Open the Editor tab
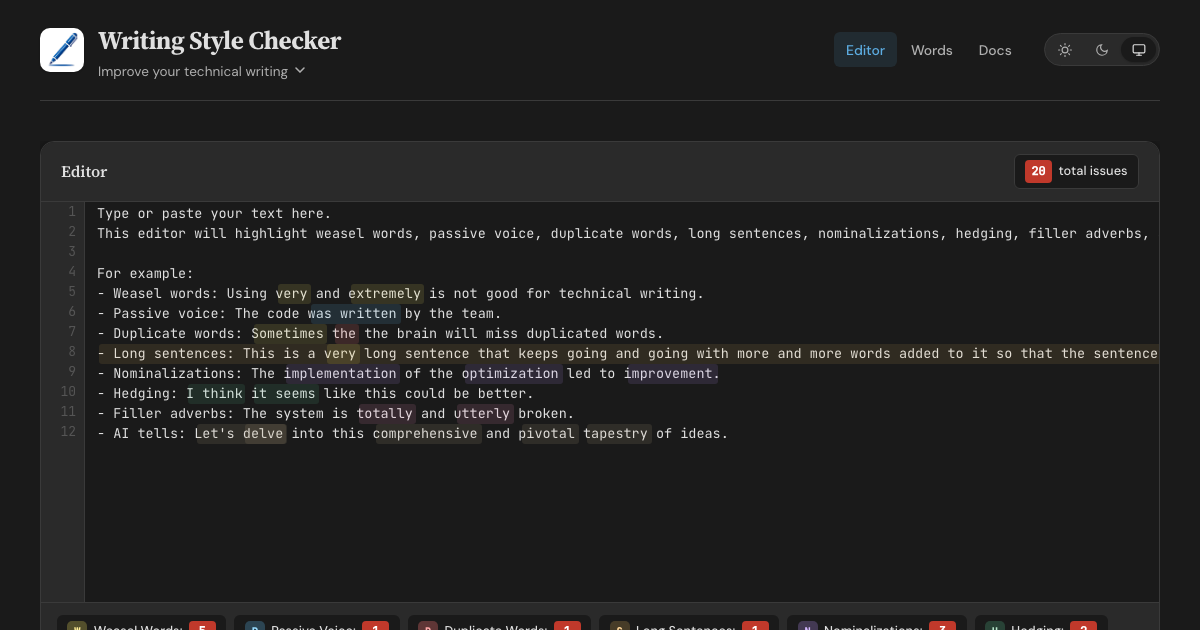 point(865,50)
